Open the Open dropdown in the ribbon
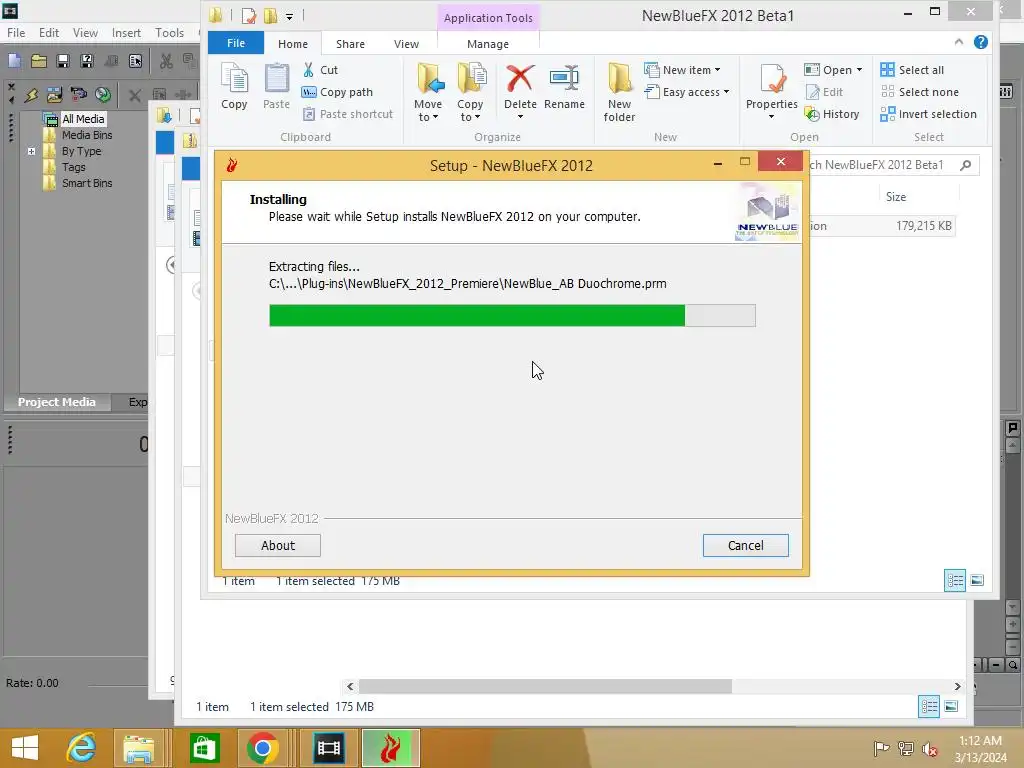 [x=833, y=70]
